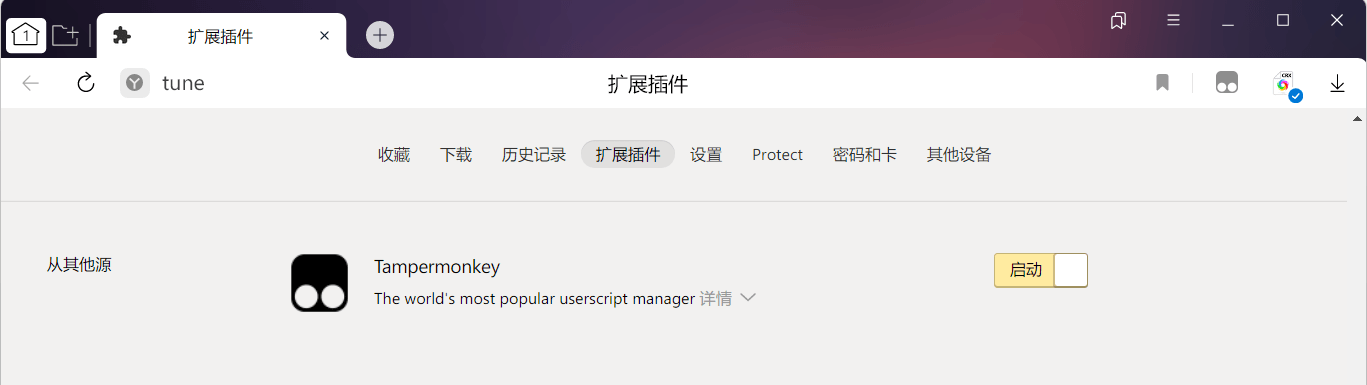This screenshot has width=1367, height=385.
Task: Select the 扩展插件 browser tab
Action: pyautogui.click(x=221, y=36)
